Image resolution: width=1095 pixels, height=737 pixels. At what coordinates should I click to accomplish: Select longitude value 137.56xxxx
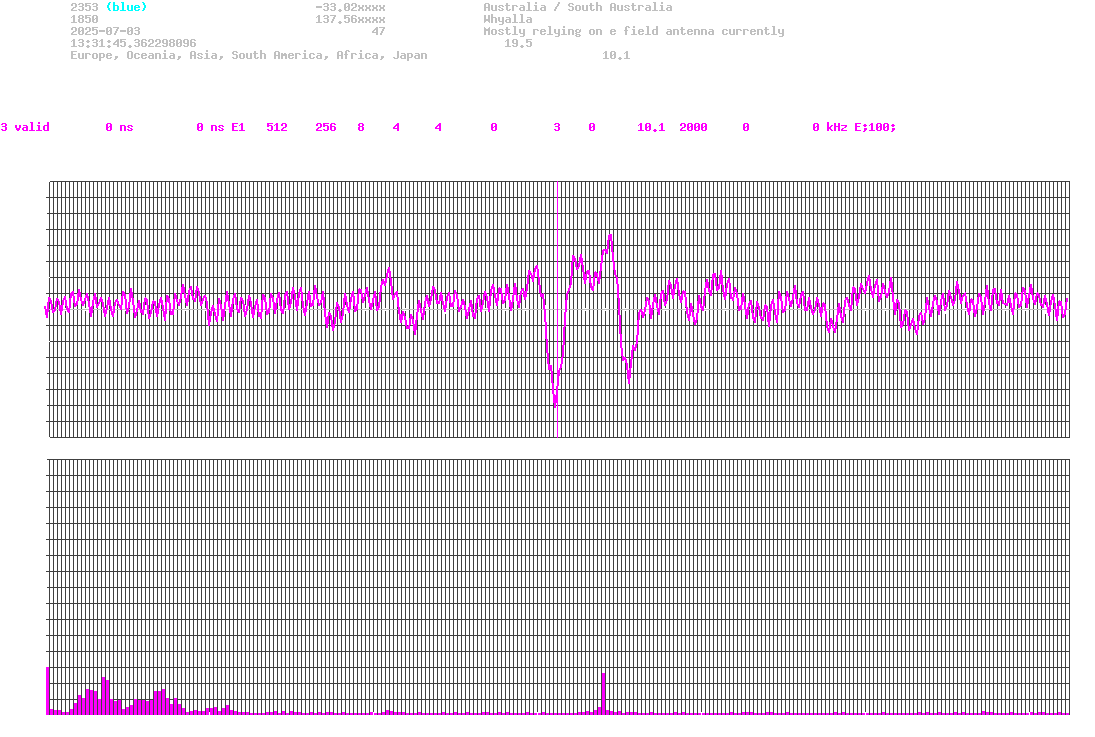click(x=350, y=19)
